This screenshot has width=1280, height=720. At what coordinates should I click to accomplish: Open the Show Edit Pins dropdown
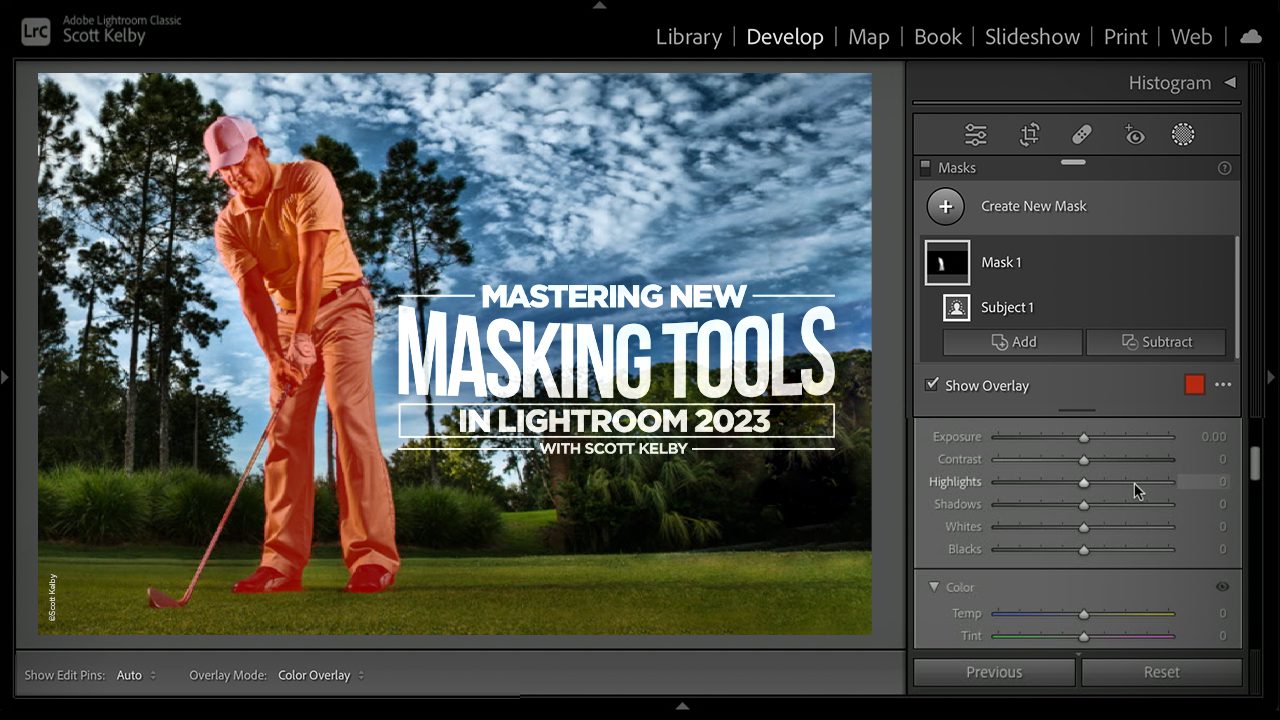(136, 675)
